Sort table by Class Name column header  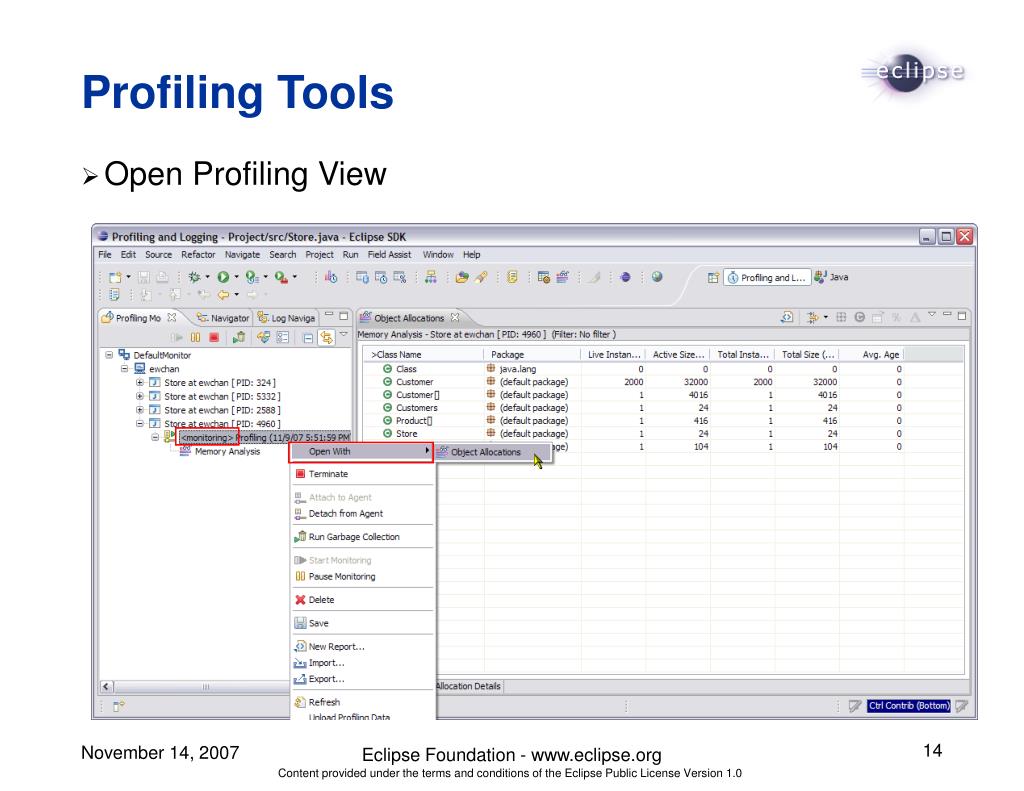[424, 355]
